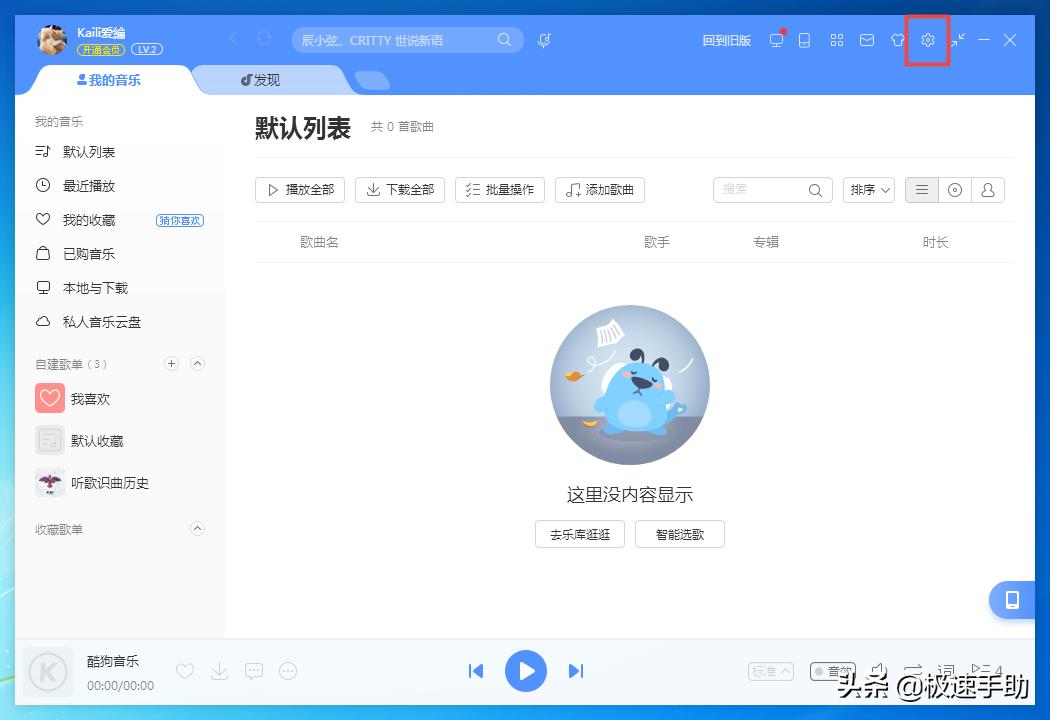
Task: Open the skin/theme t-shirt icon
Action: click(x=897, y=40)
